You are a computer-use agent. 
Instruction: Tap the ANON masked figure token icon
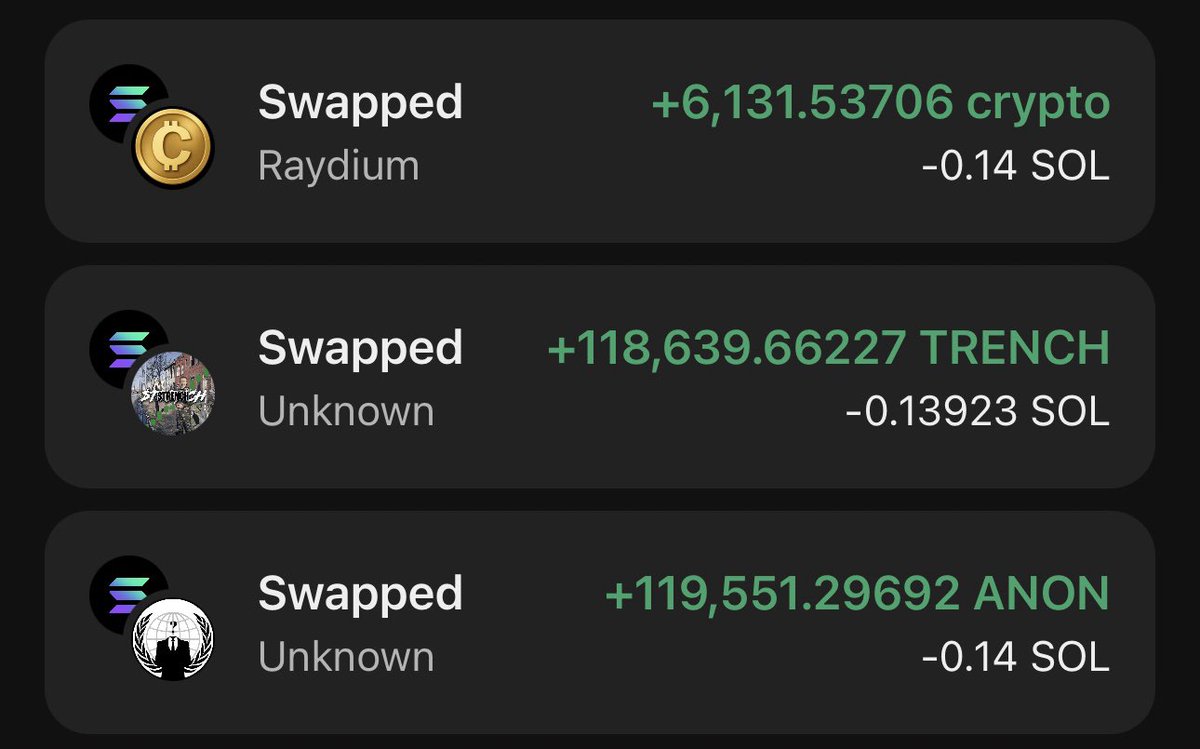point(172,640)
